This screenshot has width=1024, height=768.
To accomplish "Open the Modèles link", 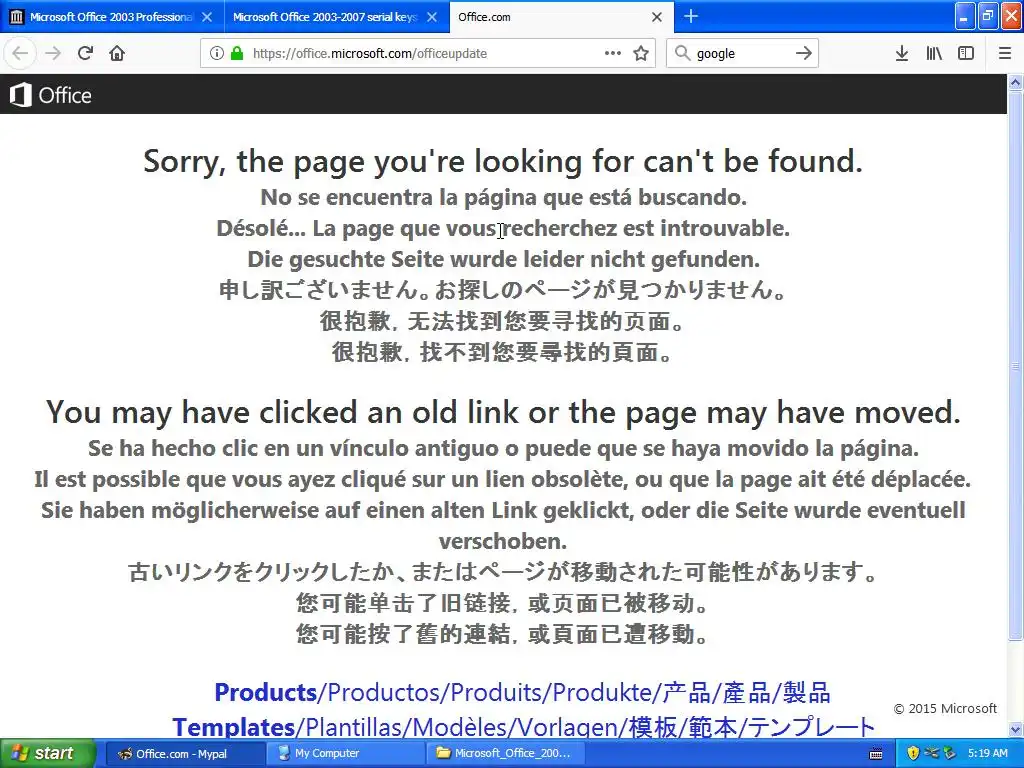I will (463, 727).
